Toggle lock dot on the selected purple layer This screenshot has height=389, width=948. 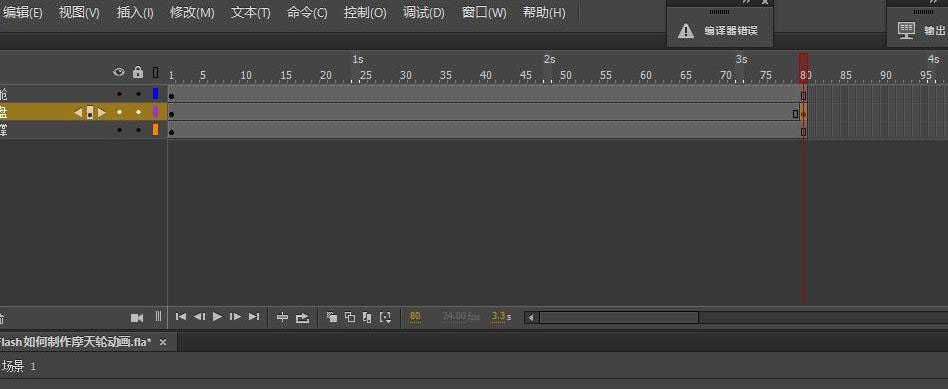pyautogui.click(x=138, y=112)
